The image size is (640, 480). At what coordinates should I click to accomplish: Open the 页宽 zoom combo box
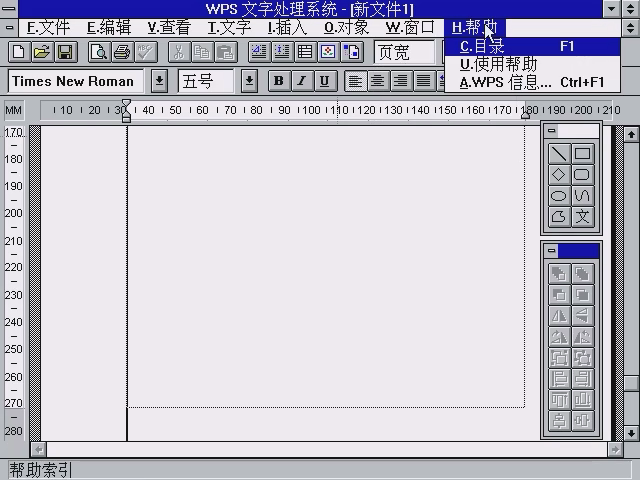(x=405, y=52)
